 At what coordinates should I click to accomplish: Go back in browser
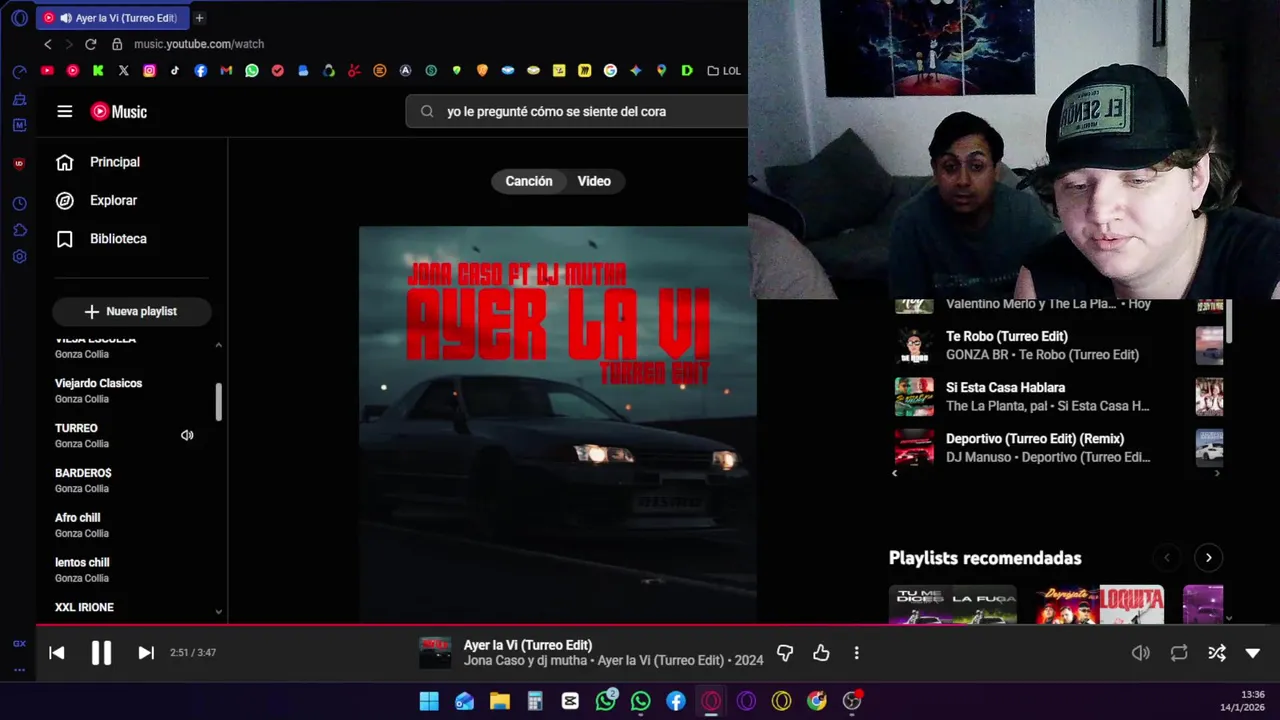[x=47, y=44]
